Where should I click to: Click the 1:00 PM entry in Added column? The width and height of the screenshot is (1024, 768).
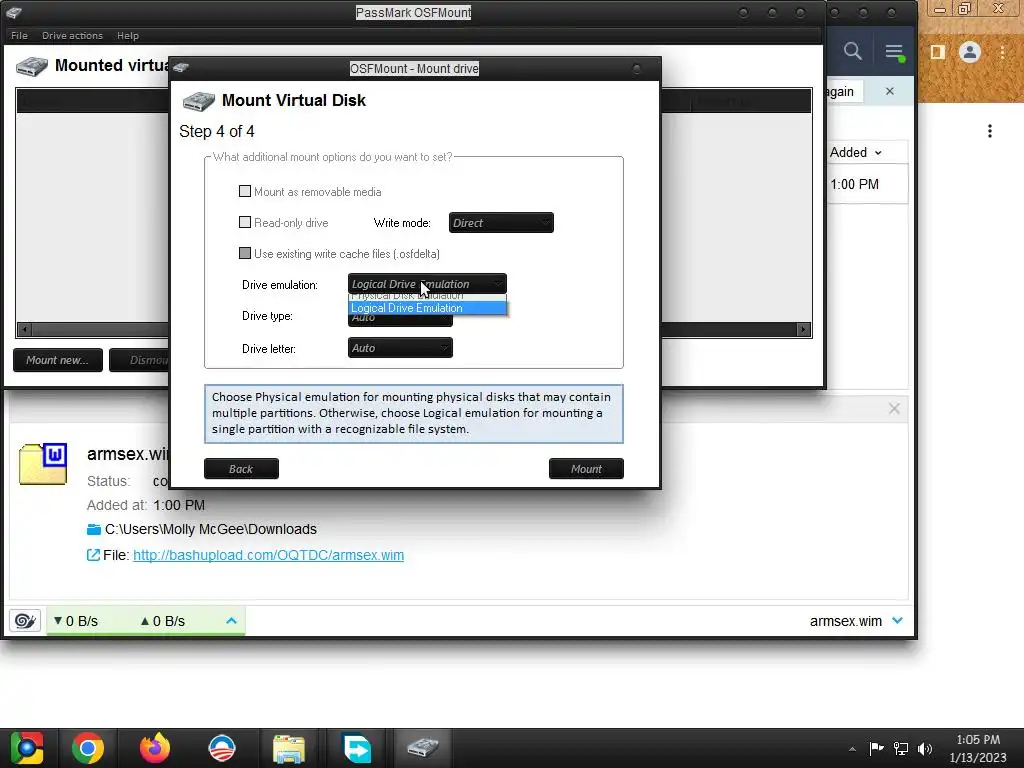point(854,184)
